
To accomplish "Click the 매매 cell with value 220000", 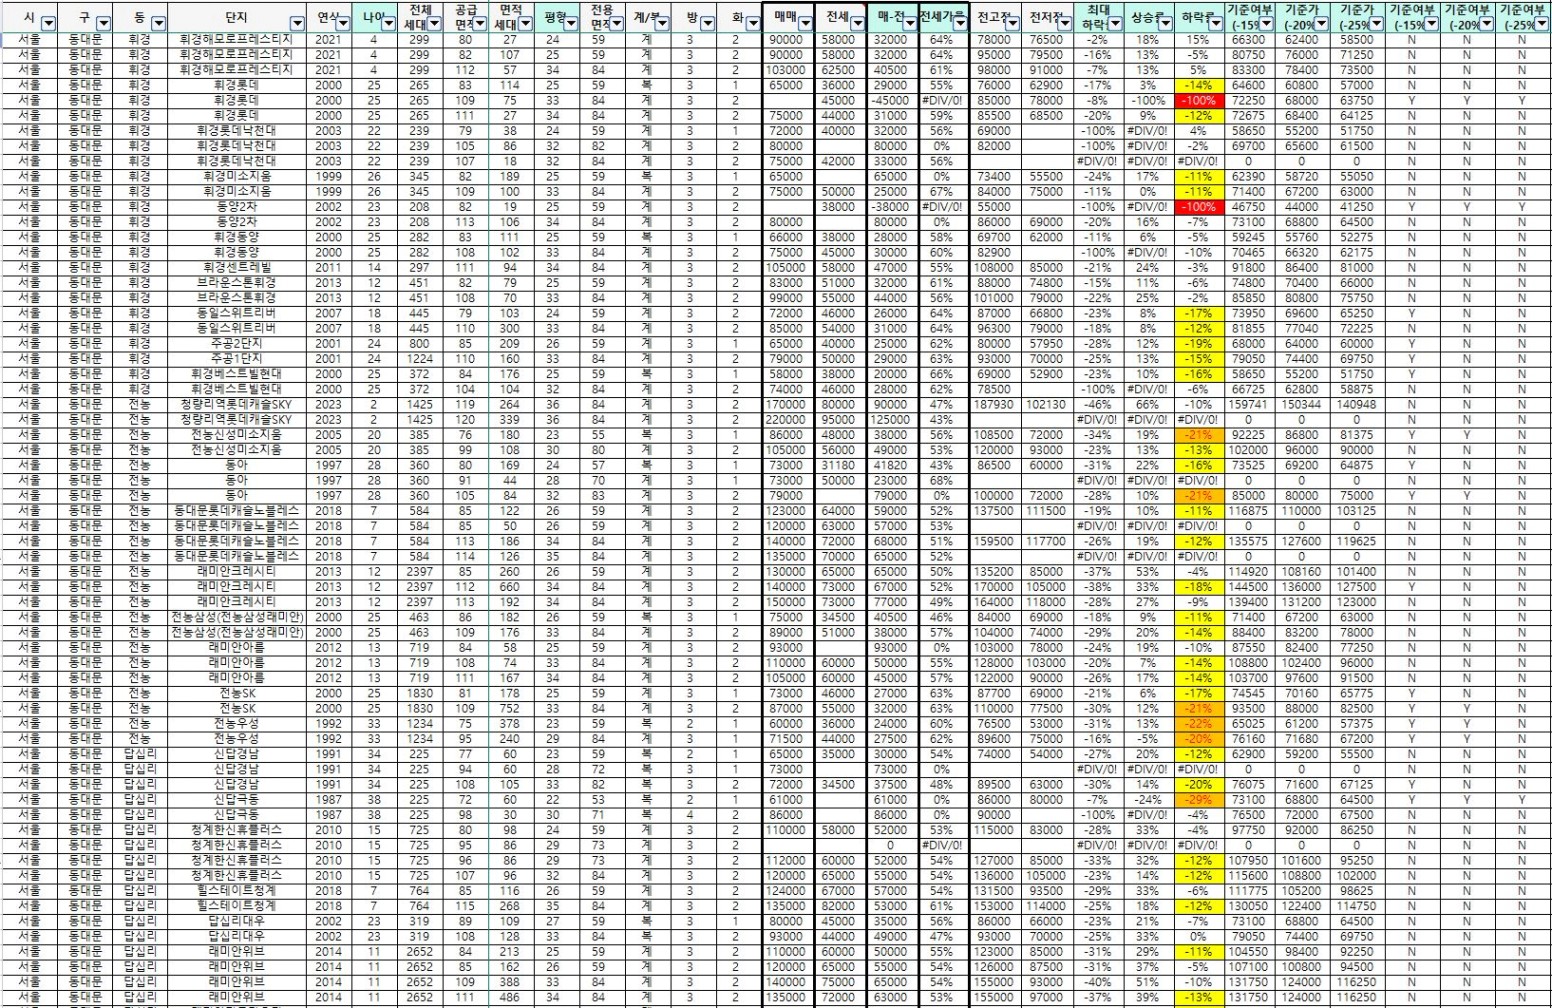I will point(787,420).
